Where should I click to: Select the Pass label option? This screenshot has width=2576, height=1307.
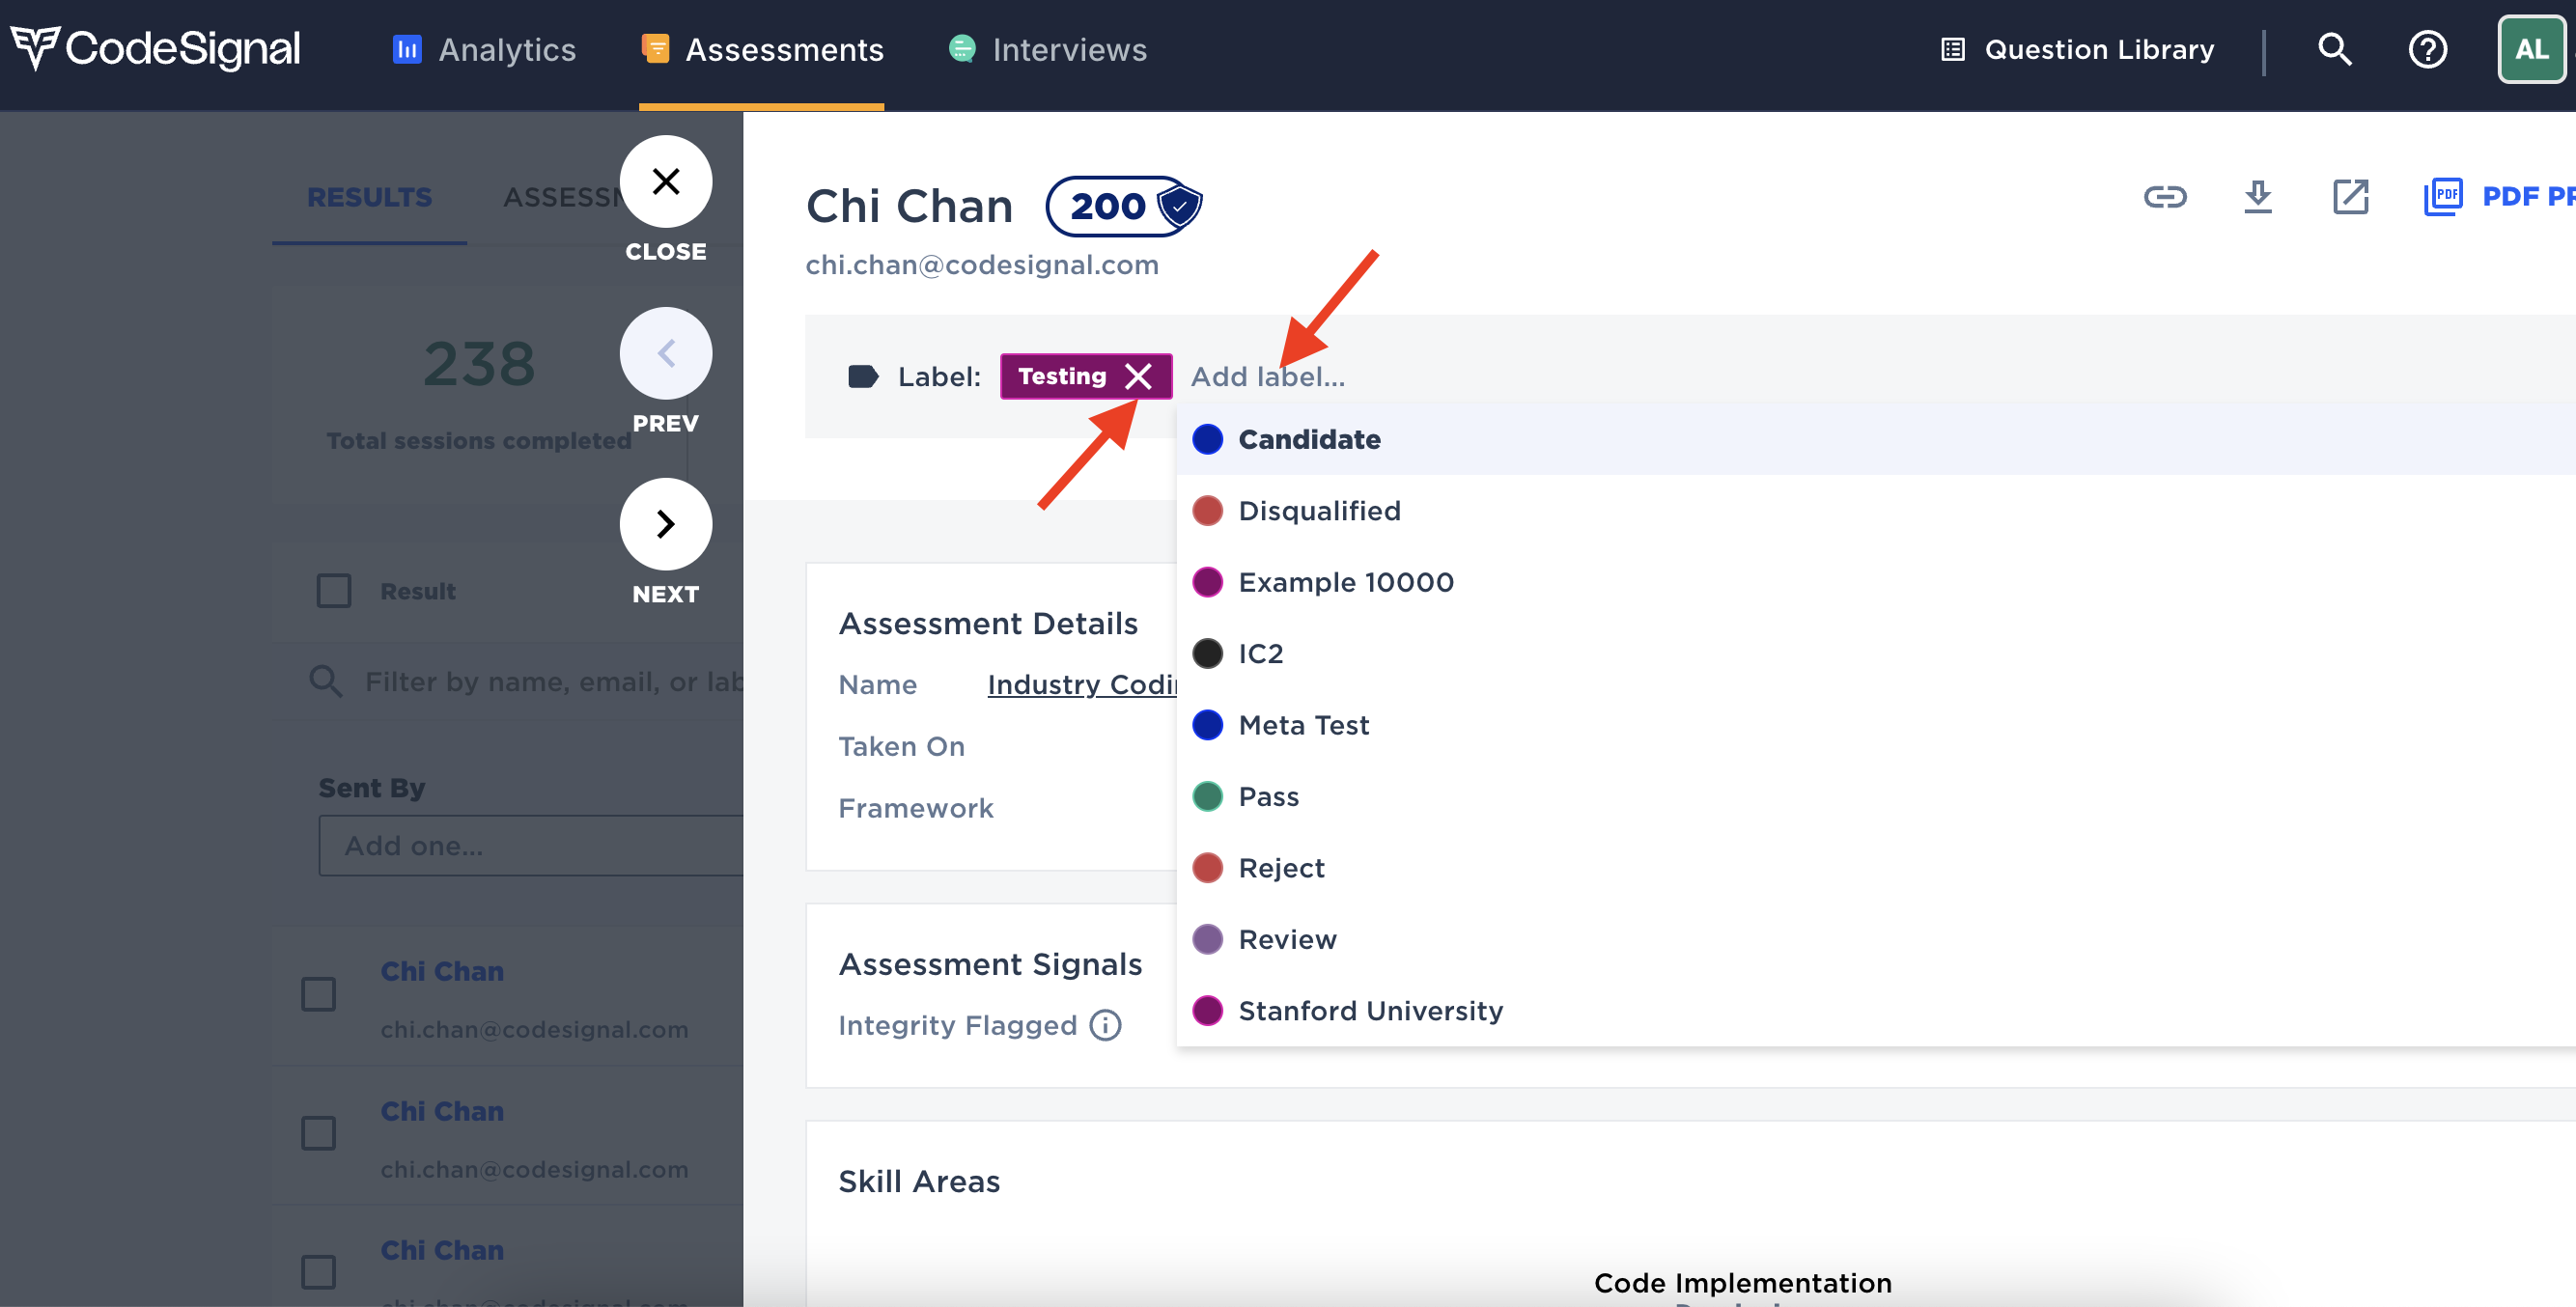[1875, 797]
